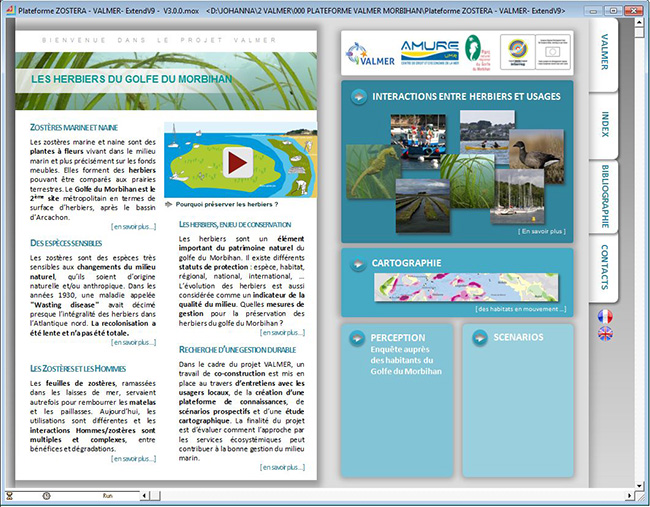Viewport: 650px width, 507px height.
Task: Click Les herbiers du Golfe du Morbihan banner title
Action: coord(131,79)
